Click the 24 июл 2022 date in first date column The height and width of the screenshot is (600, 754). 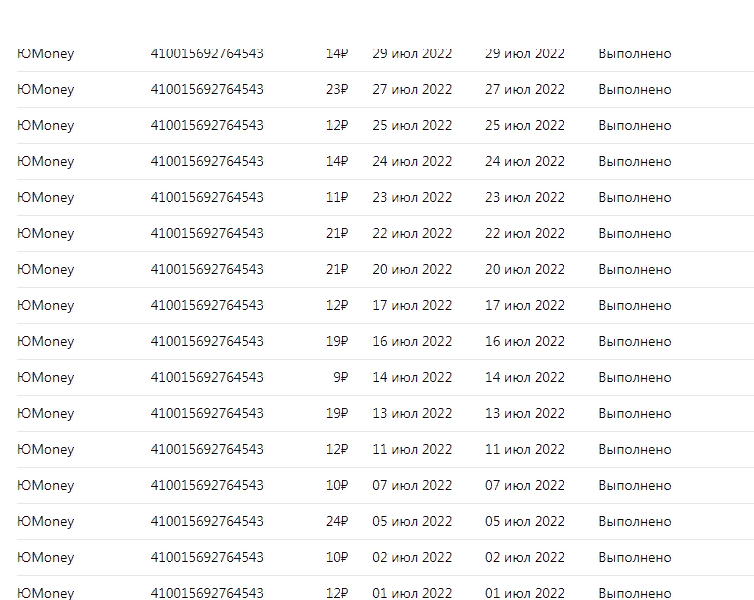pyautogui.click(x=412, y=161)
